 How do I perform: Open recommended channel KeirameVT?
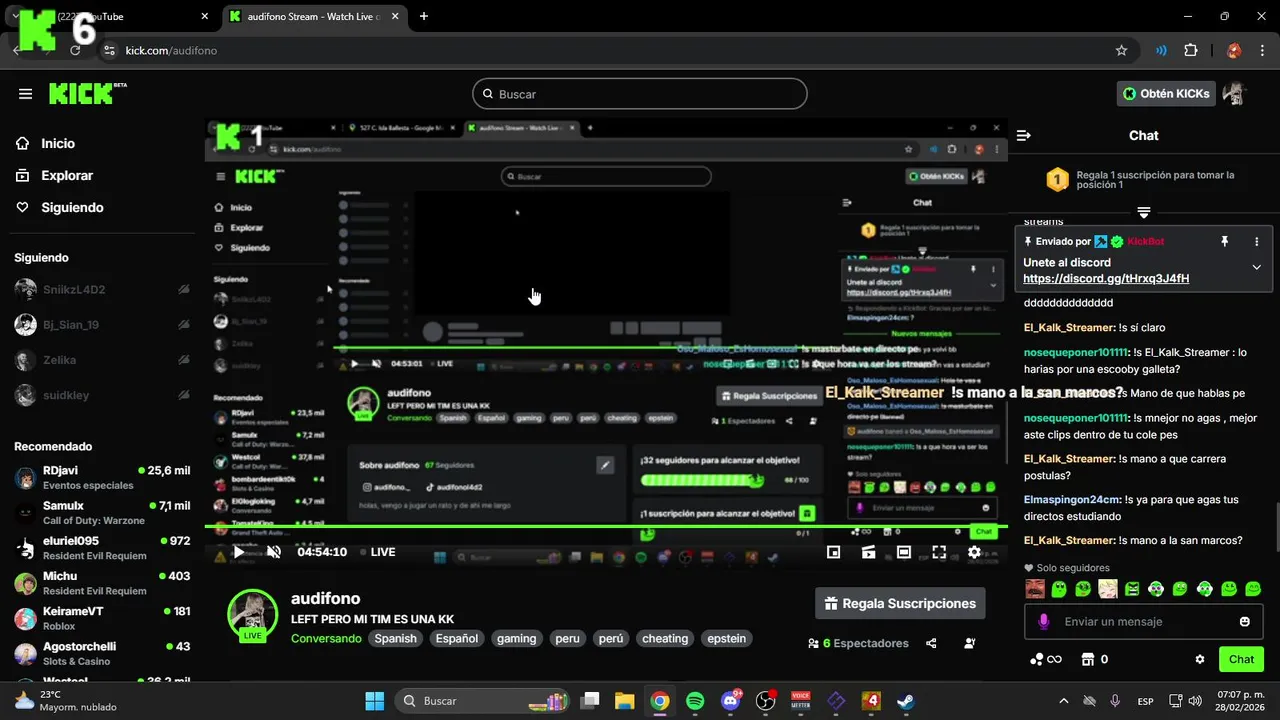(x=101, y=618)
